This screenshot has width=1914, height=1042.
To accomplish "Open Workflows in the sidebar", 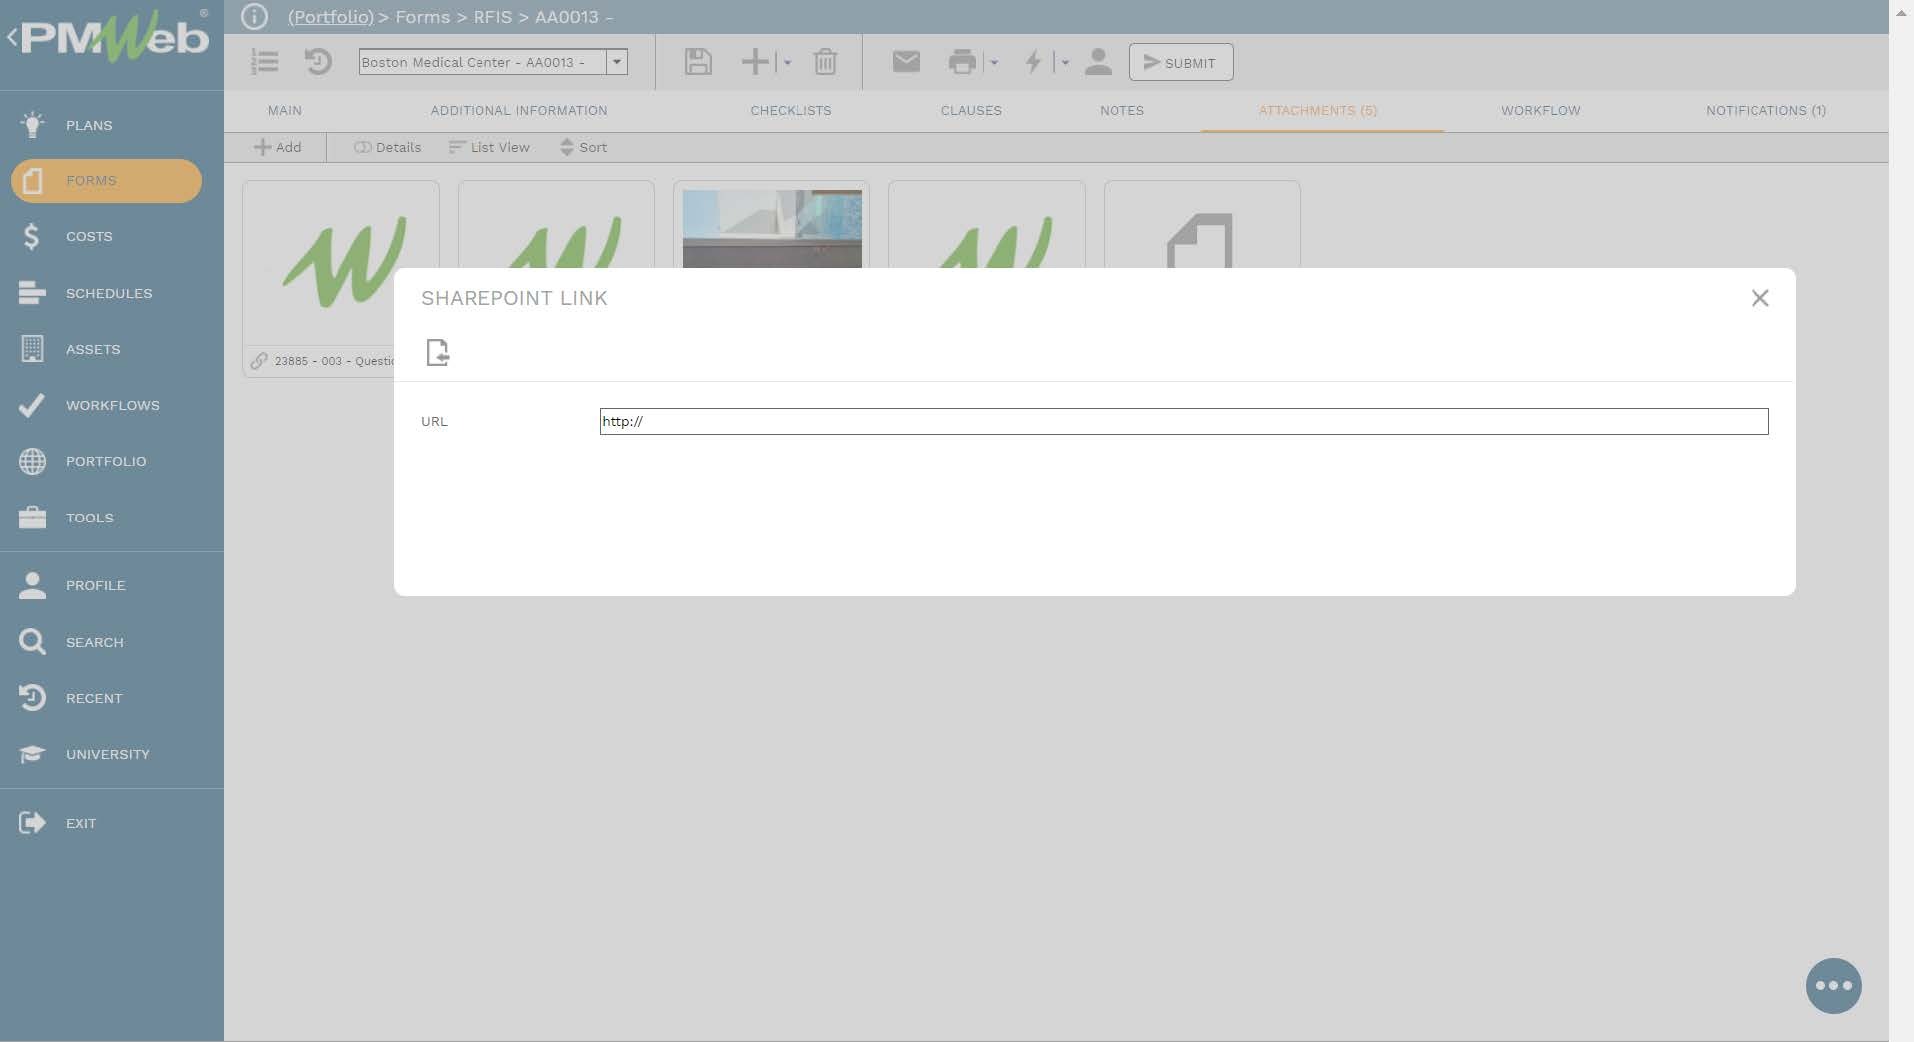I will [x=112, y=405].
